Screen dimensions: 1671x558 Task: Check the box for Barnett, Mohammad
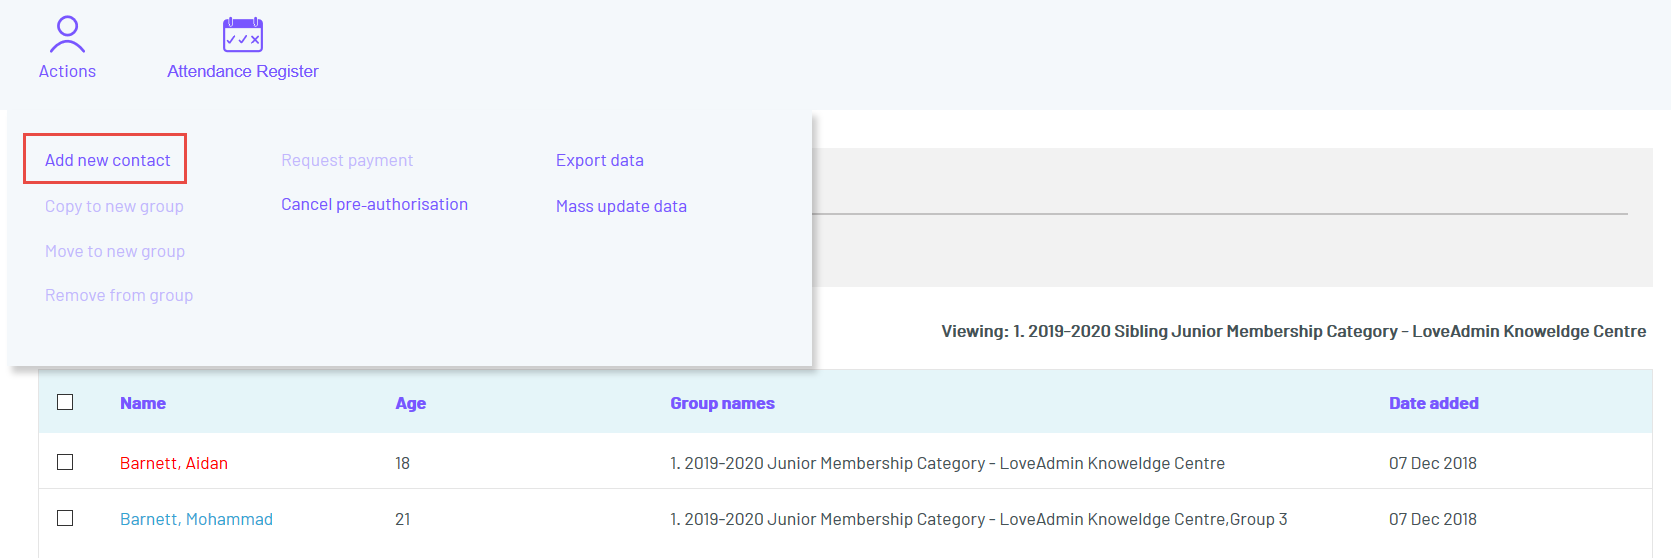65,518
